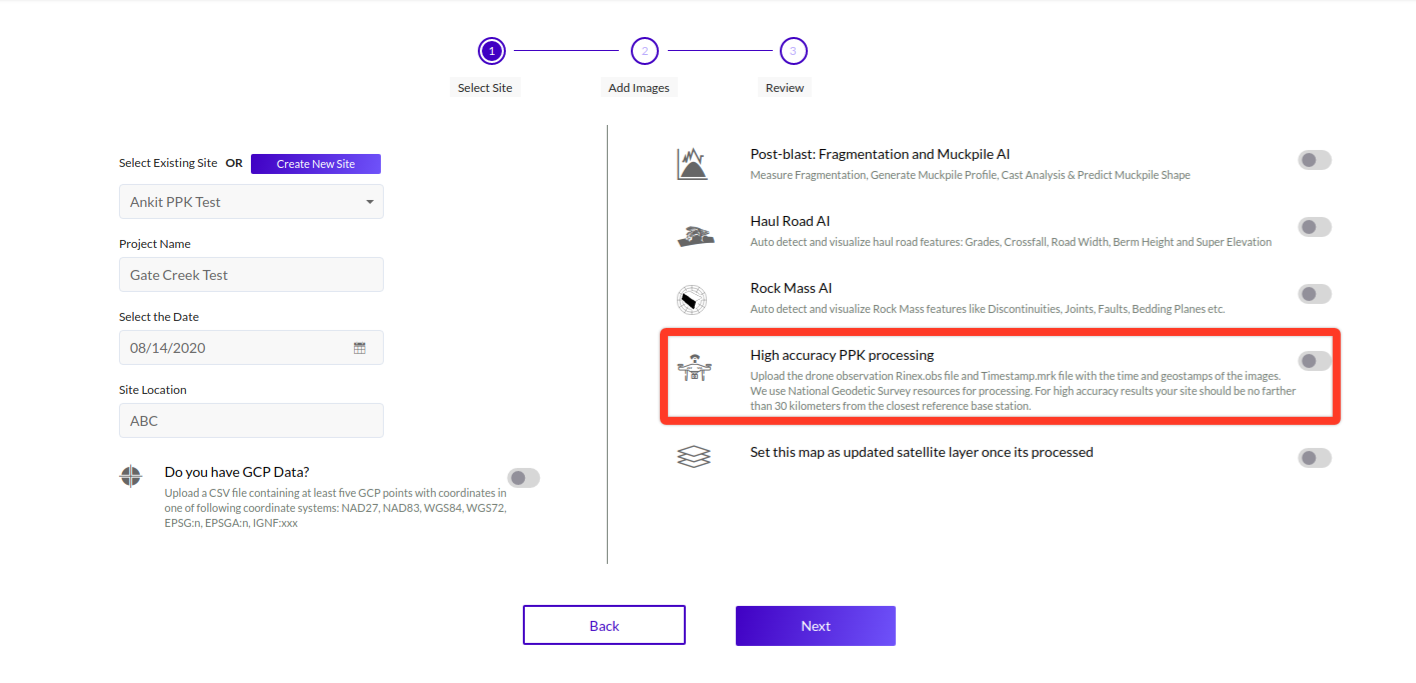The image size is (1416, 683).
Task: Click the Next button
Action: [x=815, y=626]
